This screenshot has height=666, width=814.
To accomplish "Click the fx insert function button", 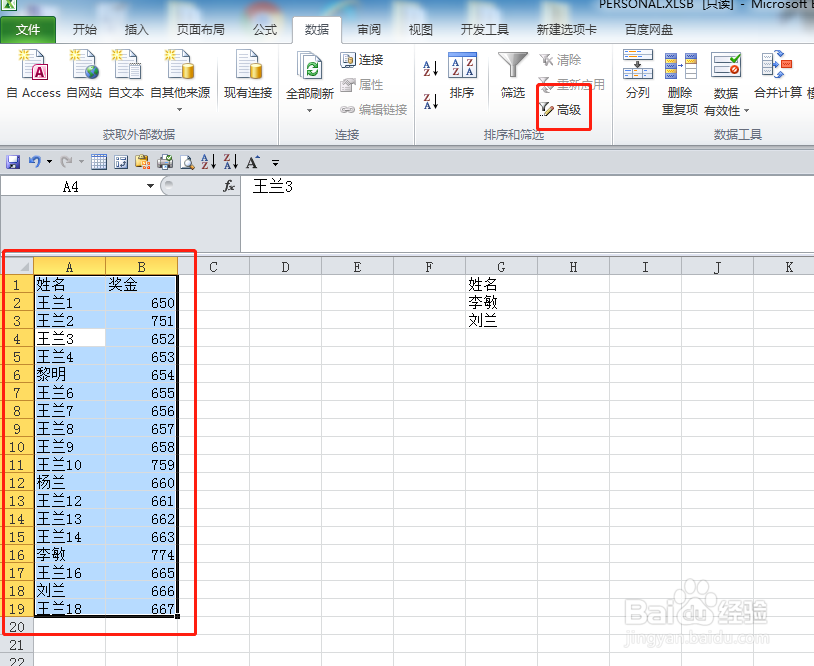I will tap(229, 186).
